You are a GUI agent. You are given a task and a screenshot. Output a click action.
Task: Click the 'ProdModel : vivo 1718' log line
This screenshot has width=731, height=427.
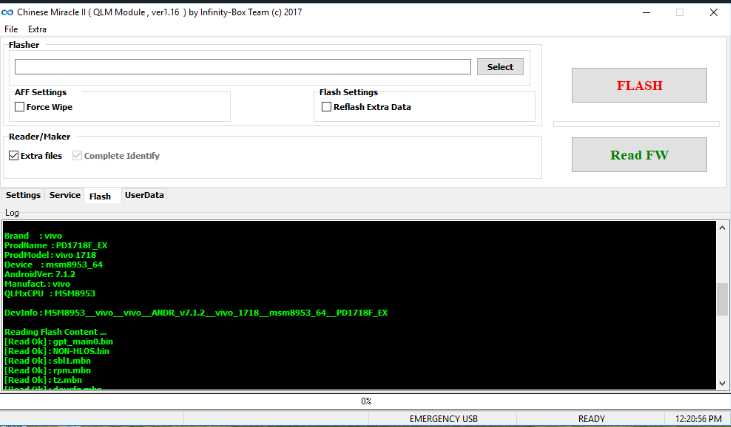[x=50, y=255]
